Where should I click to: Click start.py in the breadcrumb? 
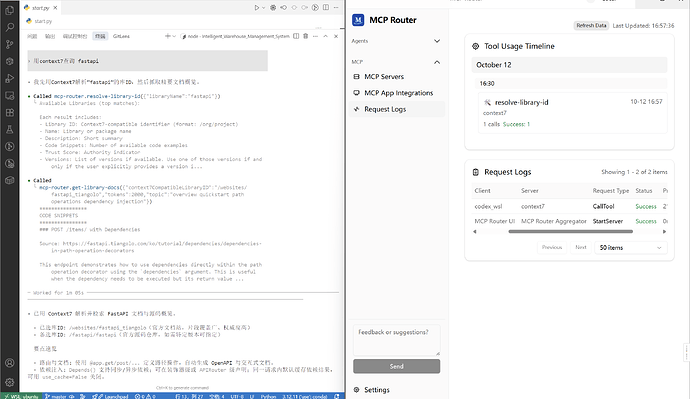point(43,21)
